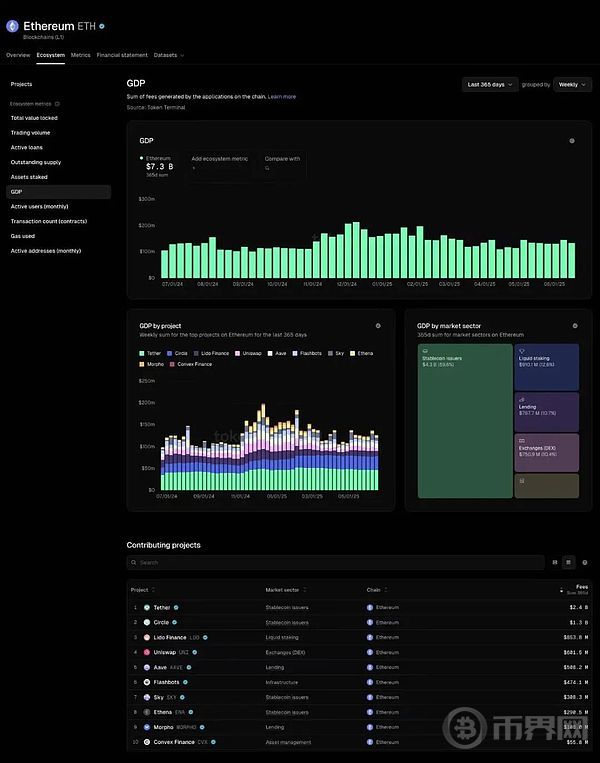Click the Exchanges (DEX) treemap tile
The height and width of the screenshot is (763, 600).
[x=546, y=453]
